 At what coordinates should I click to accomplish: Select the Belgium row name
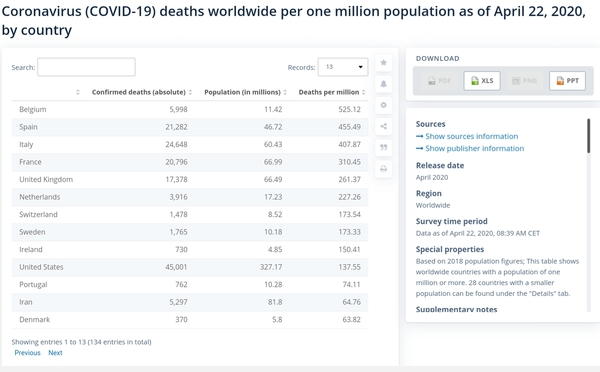(x=33, y=109)
